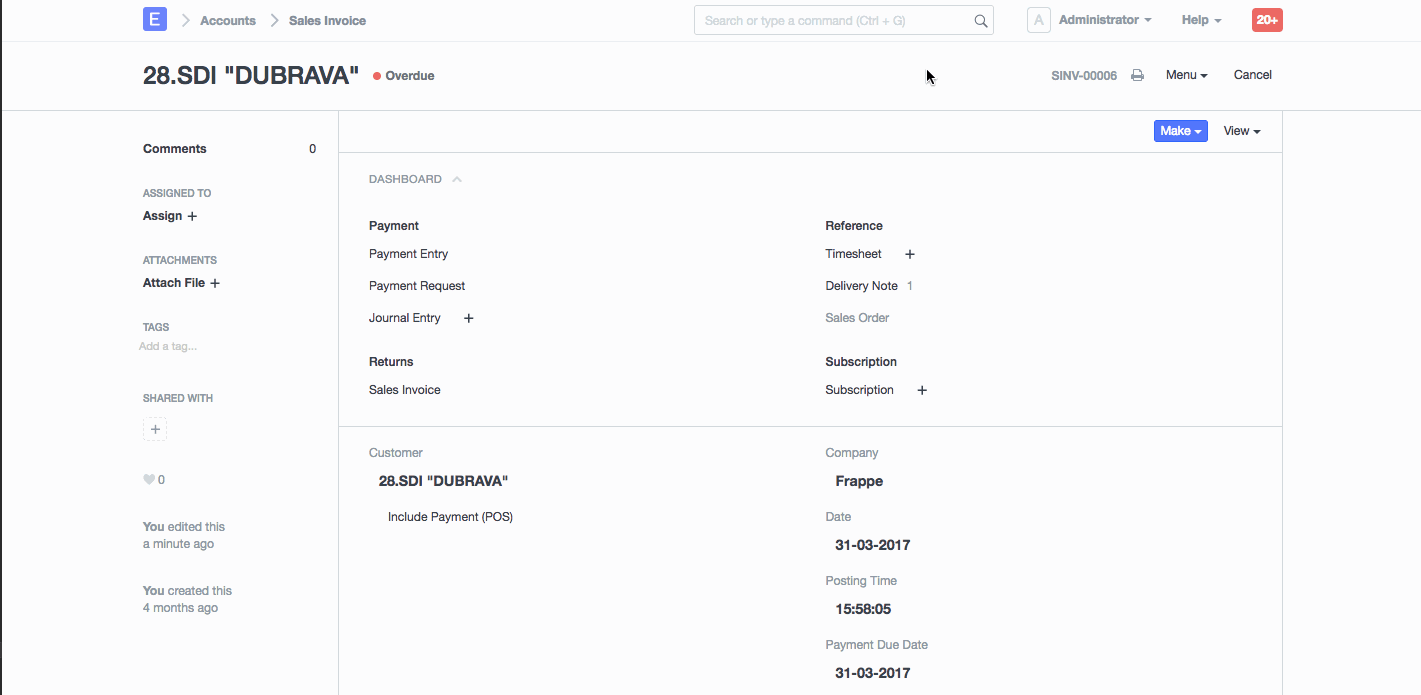The width and height of the screenshot is (1421, 695).
Task: Add a new Timesheet with plus icon
Action: pyautogui.click(x=910, y=254)
